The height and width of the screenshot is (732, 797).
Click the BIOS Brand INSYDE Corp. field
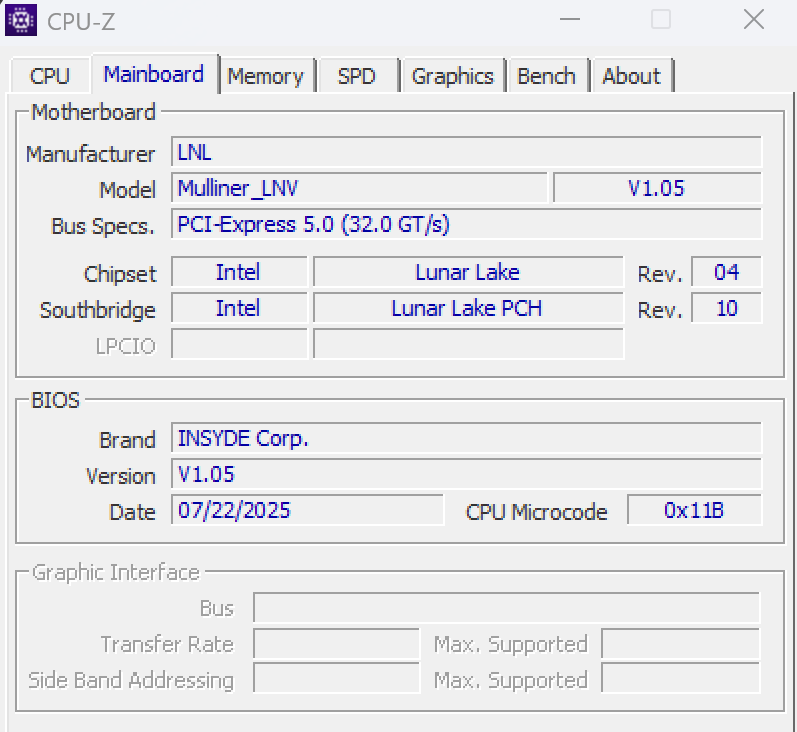click(x=466, y=438)
